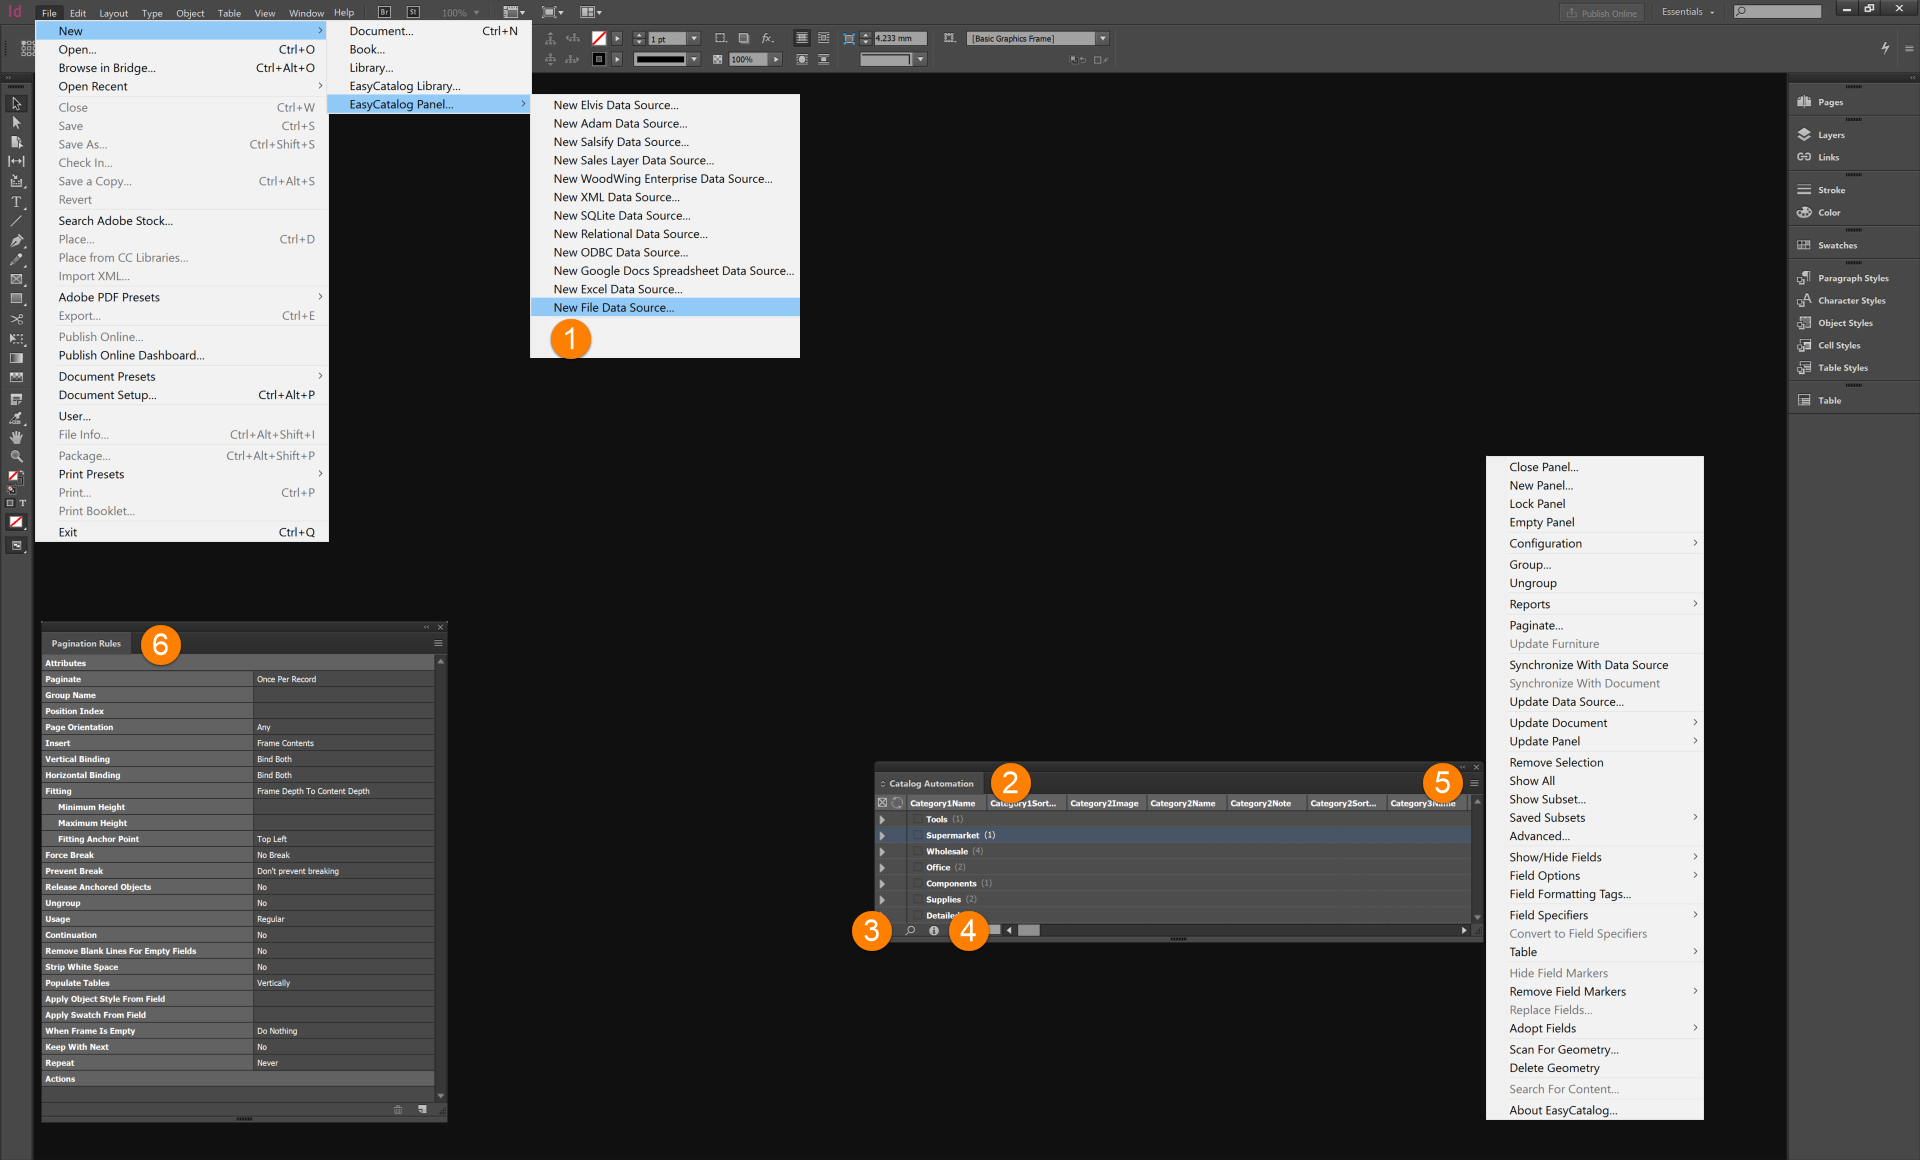
Task: Click the stroke color swatch in control bar
Action: point(599,59)
